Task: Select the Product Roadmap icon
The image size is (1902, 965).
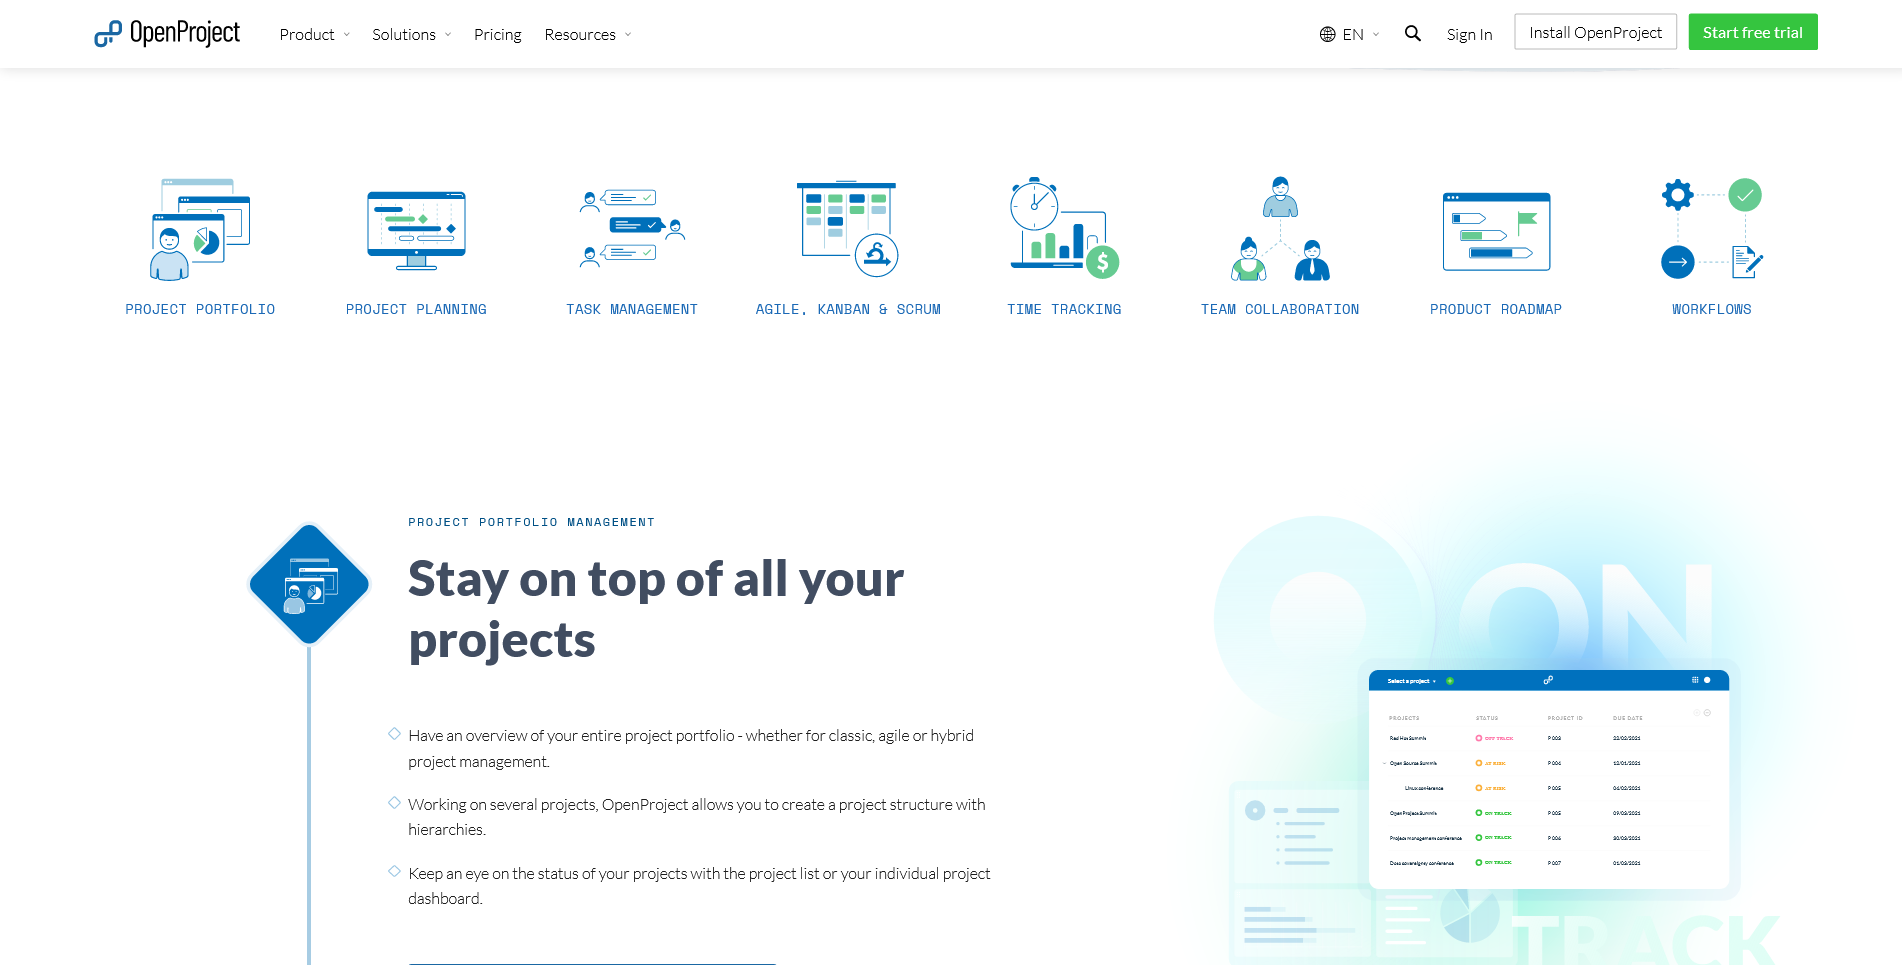Action: coord(1496,231)
